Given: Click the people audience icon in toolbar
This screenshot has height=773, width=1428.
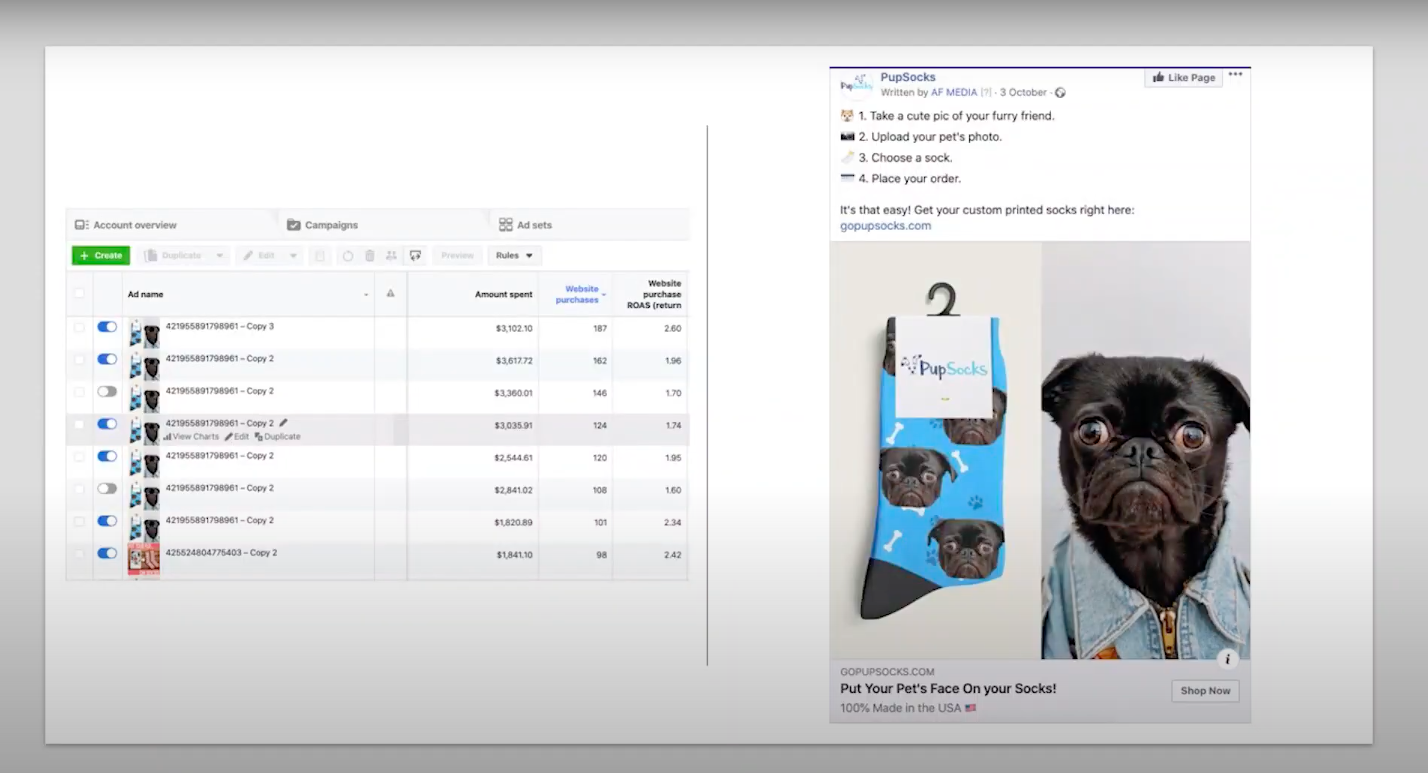Looking at the screenshot, I should (x=391, y=256).
